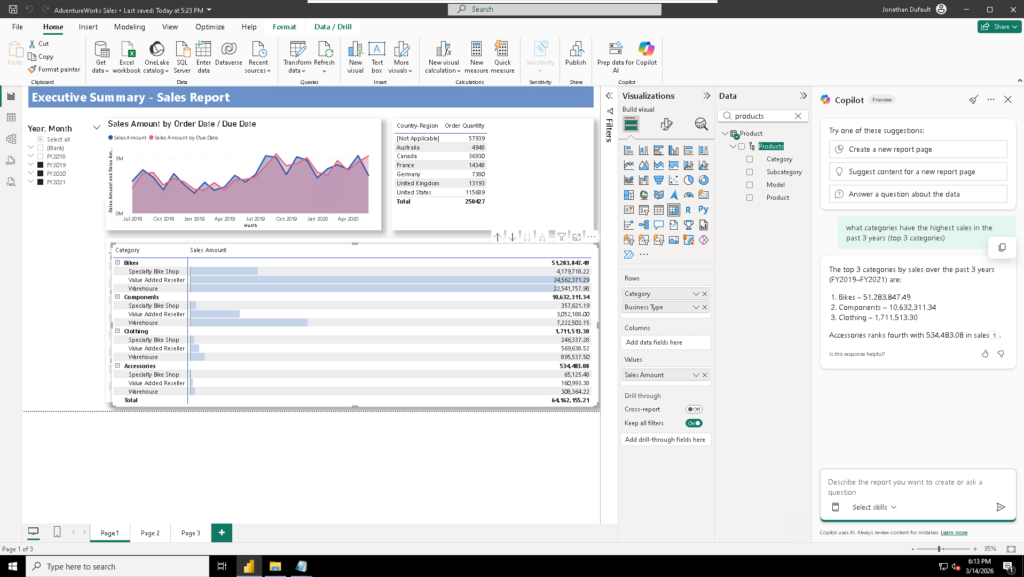Expand the Sales Amount field dropdown
Image resolution: width=1024 pixels, height=577 pixels.
(696, 375)
